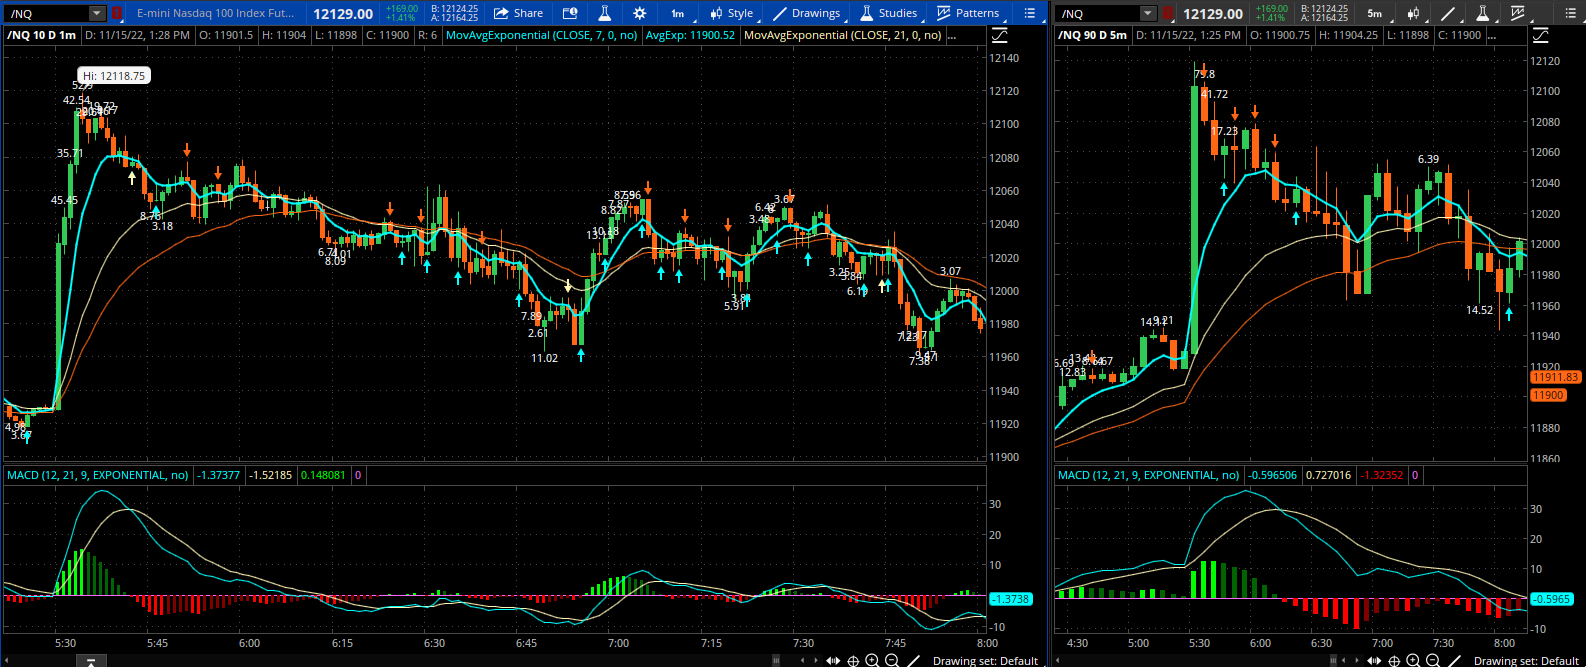Zoom in on the left chart

point(872,661)
